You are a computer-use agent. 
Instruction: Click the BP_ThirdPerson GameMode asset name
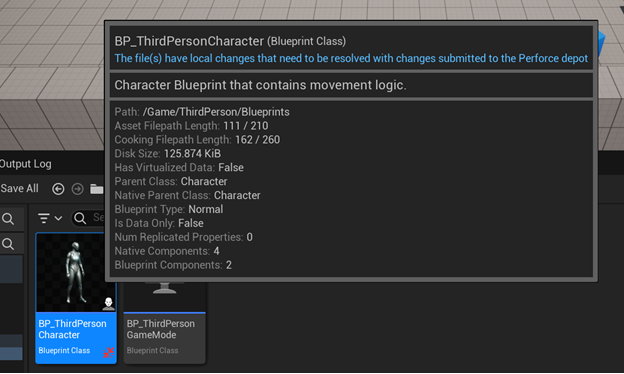click(x=161, y=329)
